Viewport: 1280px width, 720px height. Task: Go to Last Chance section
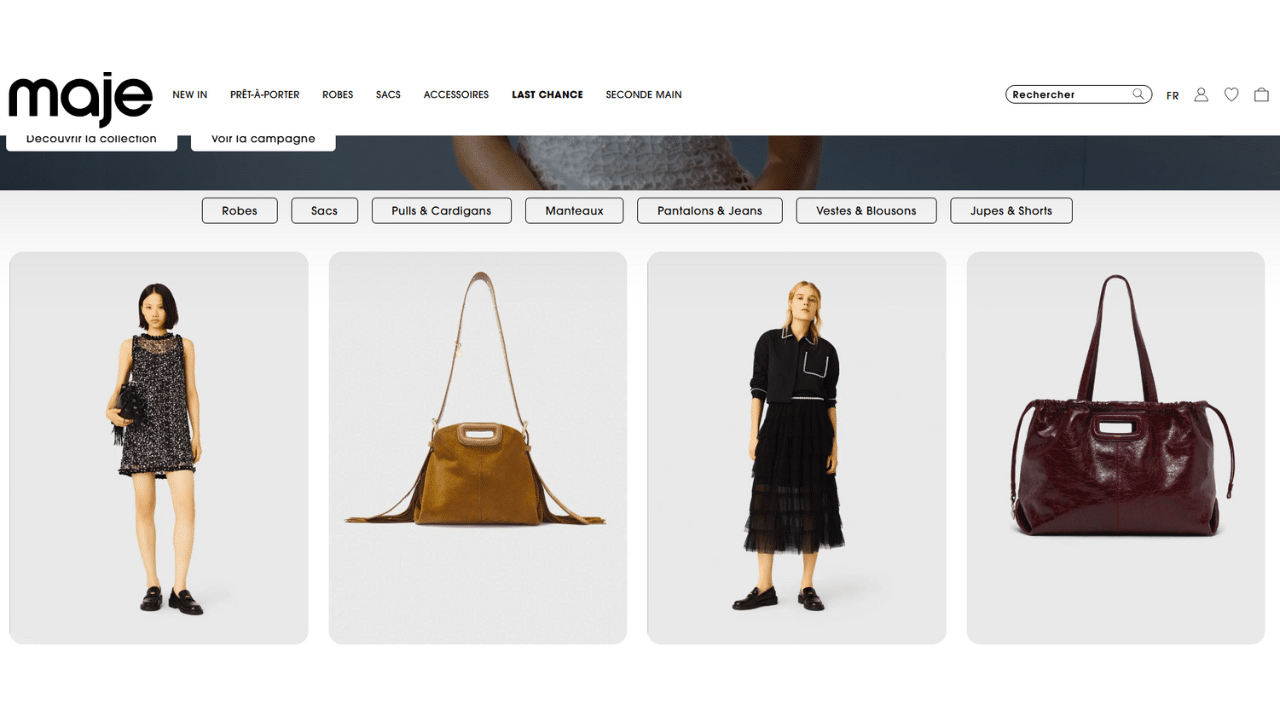547,95
